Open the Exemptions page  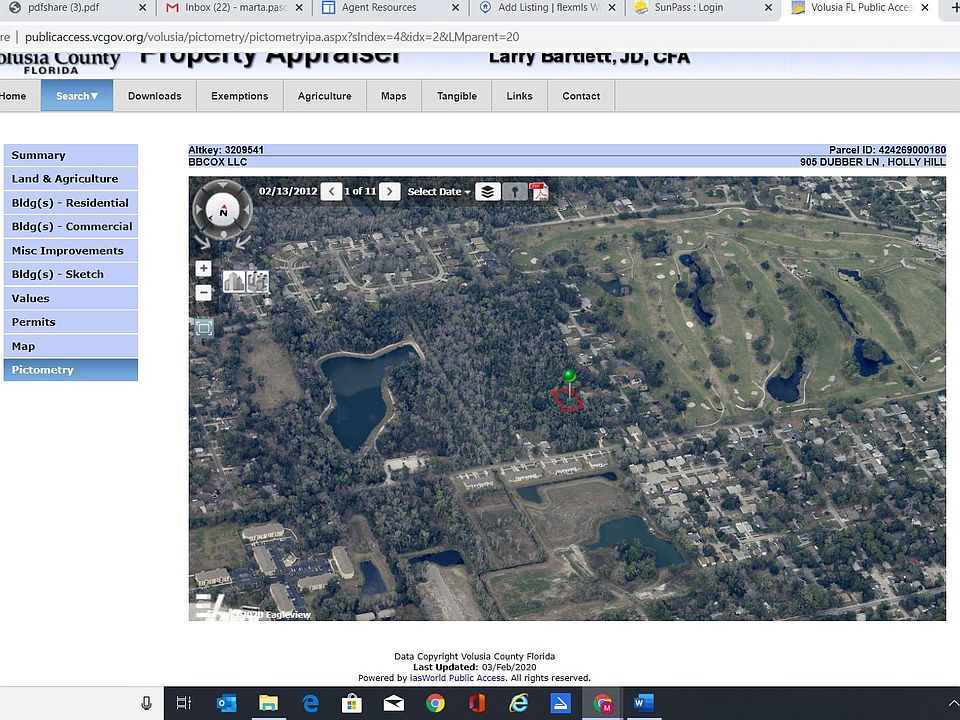coord(239,96)
